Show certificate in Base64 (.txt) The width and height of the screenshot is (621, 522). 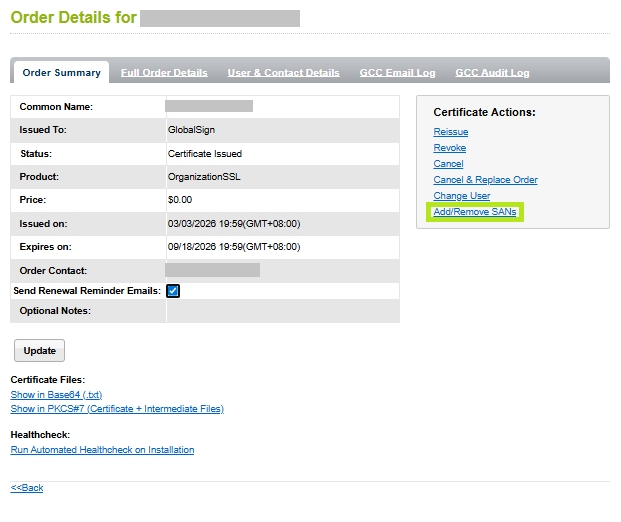pos(56,395)
